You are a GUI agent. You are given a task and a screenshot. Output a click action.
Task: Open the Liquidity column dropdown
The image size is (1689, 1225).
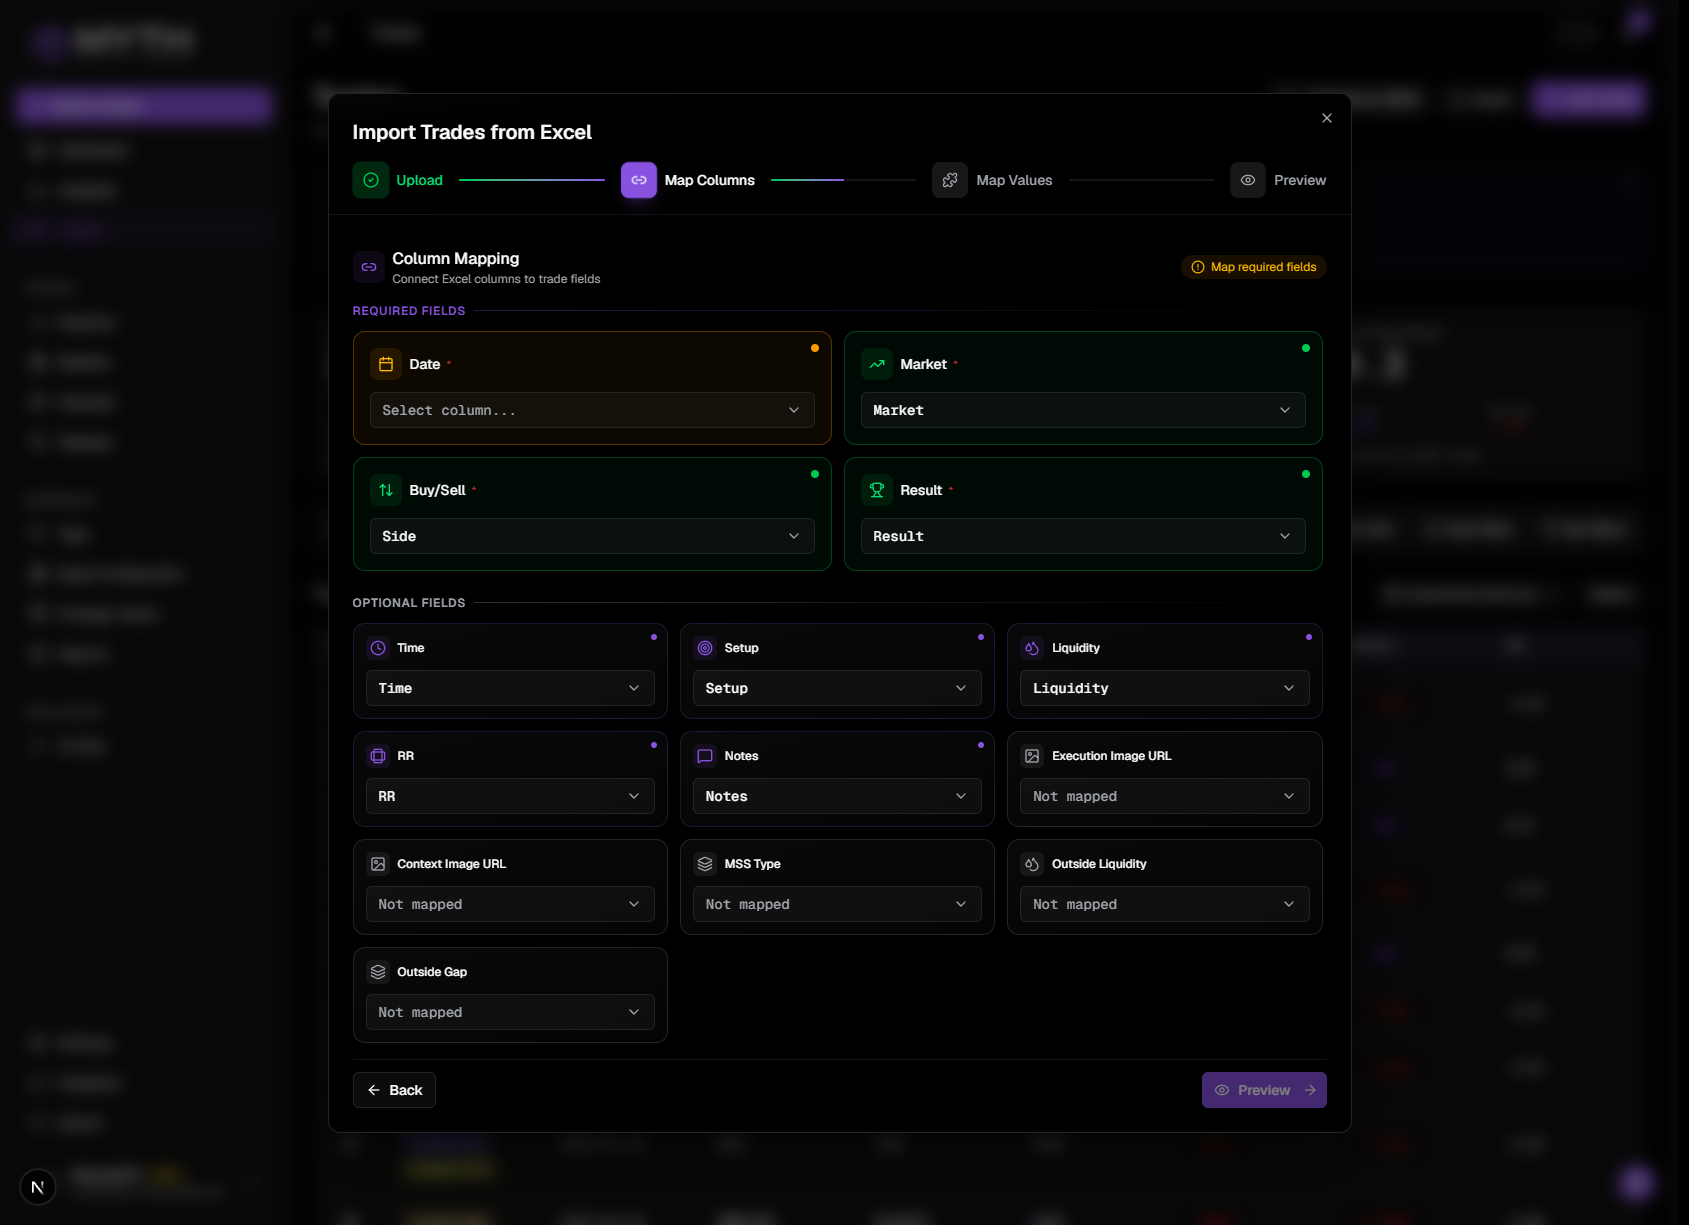pyautogui.click(x=1165, y=688)
